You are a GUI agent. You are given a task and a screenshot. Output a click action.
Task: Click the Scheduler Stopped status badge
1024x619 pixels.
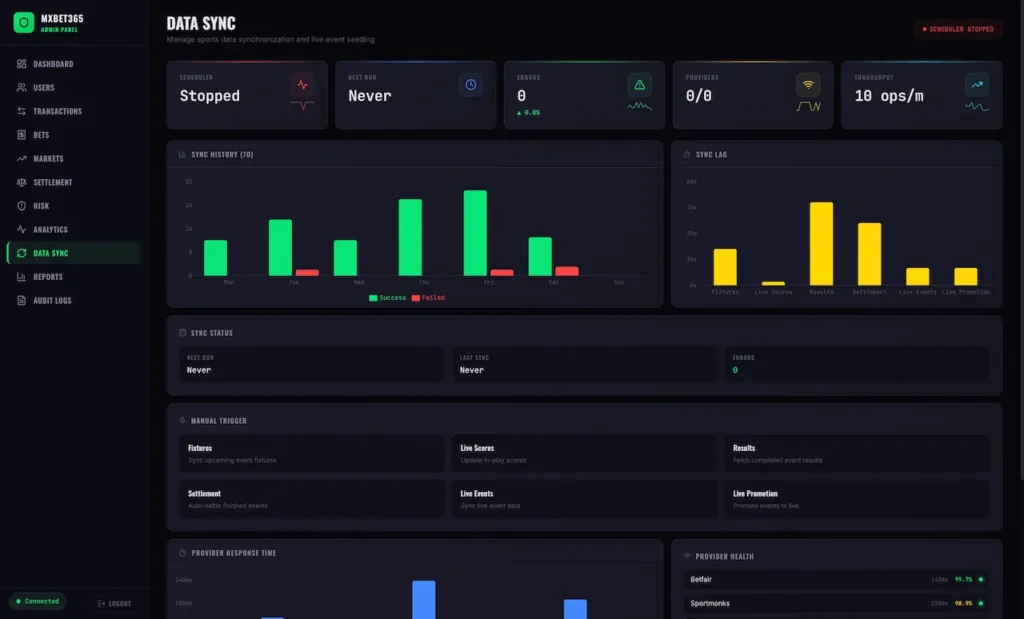coord(958,29)
